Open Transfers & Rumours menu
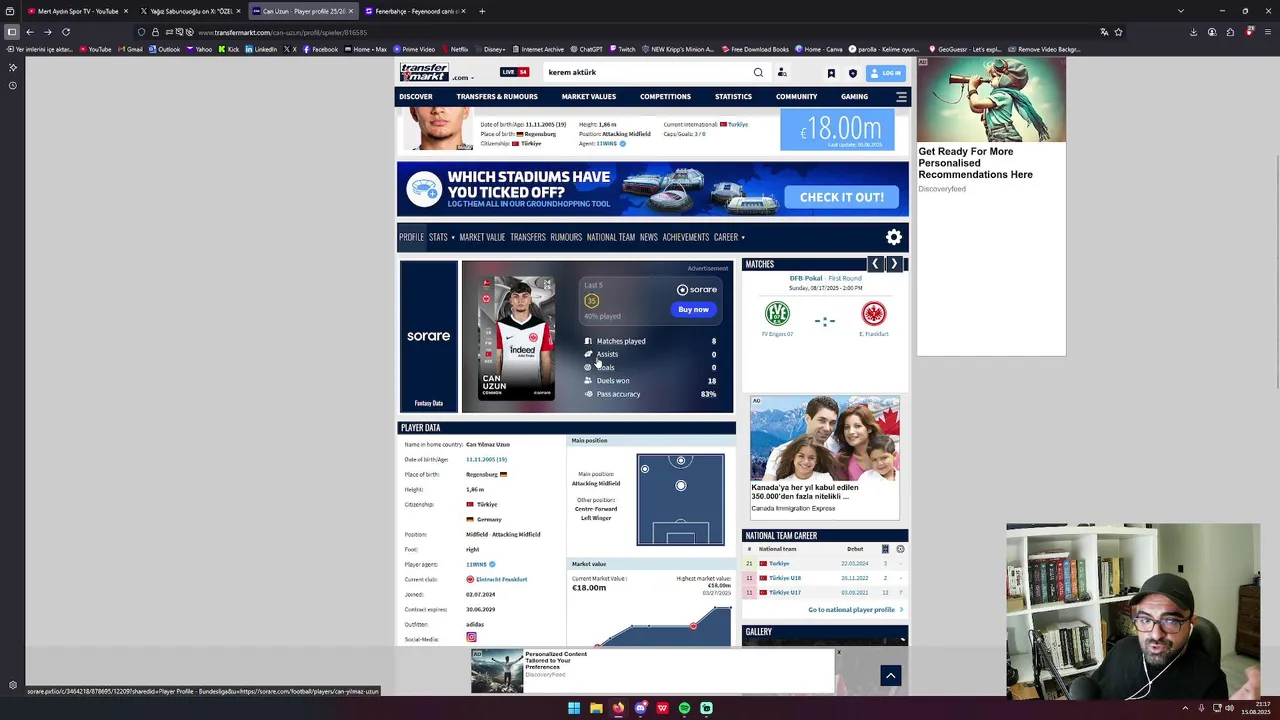Screen dimensions: 1280x720 pos(497,97)
